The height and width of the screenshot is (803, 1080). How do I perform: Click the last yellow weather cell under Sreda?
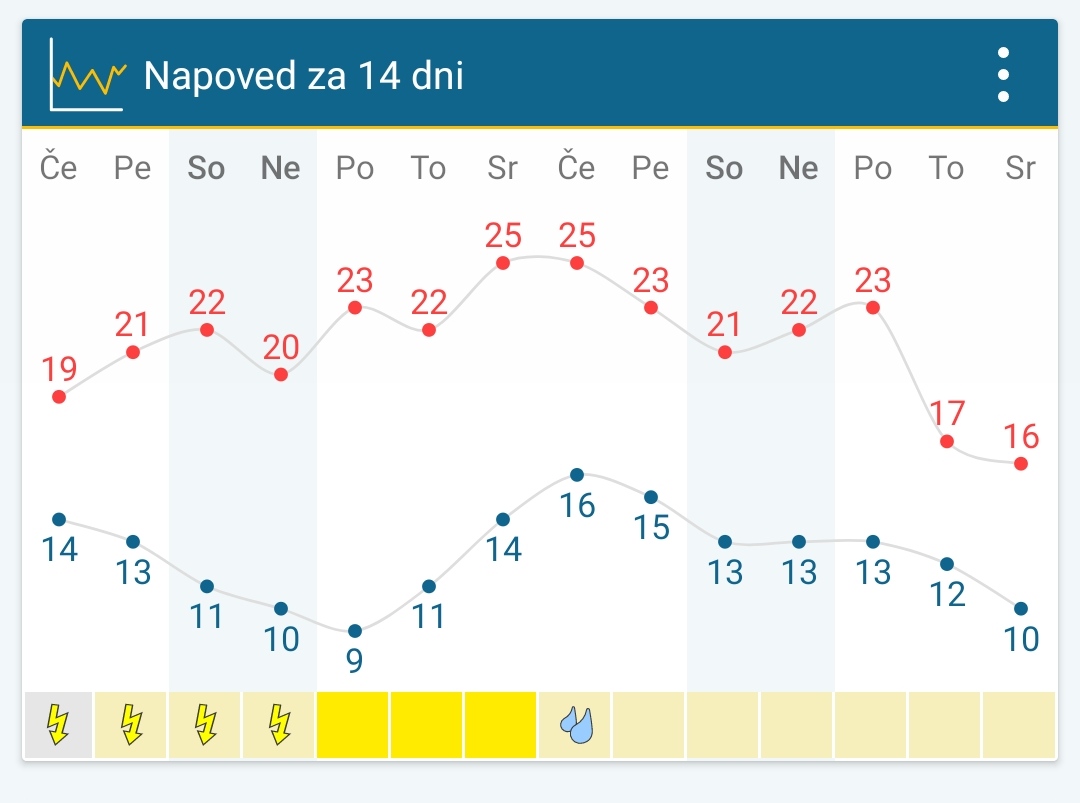(x=1020, y=725)
